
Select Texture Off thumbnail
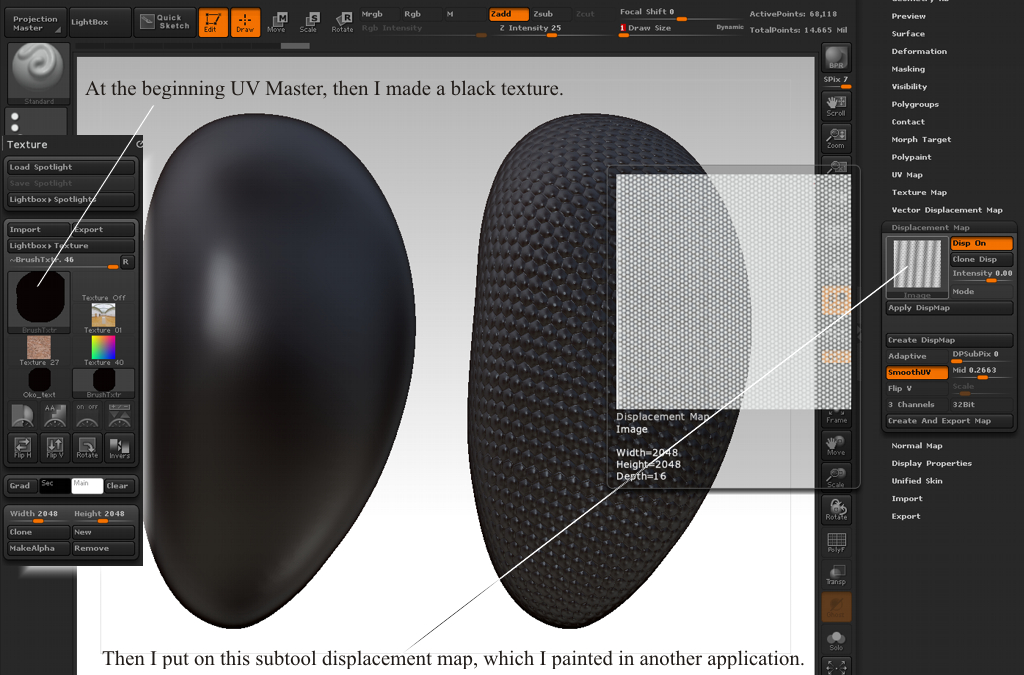103,288
